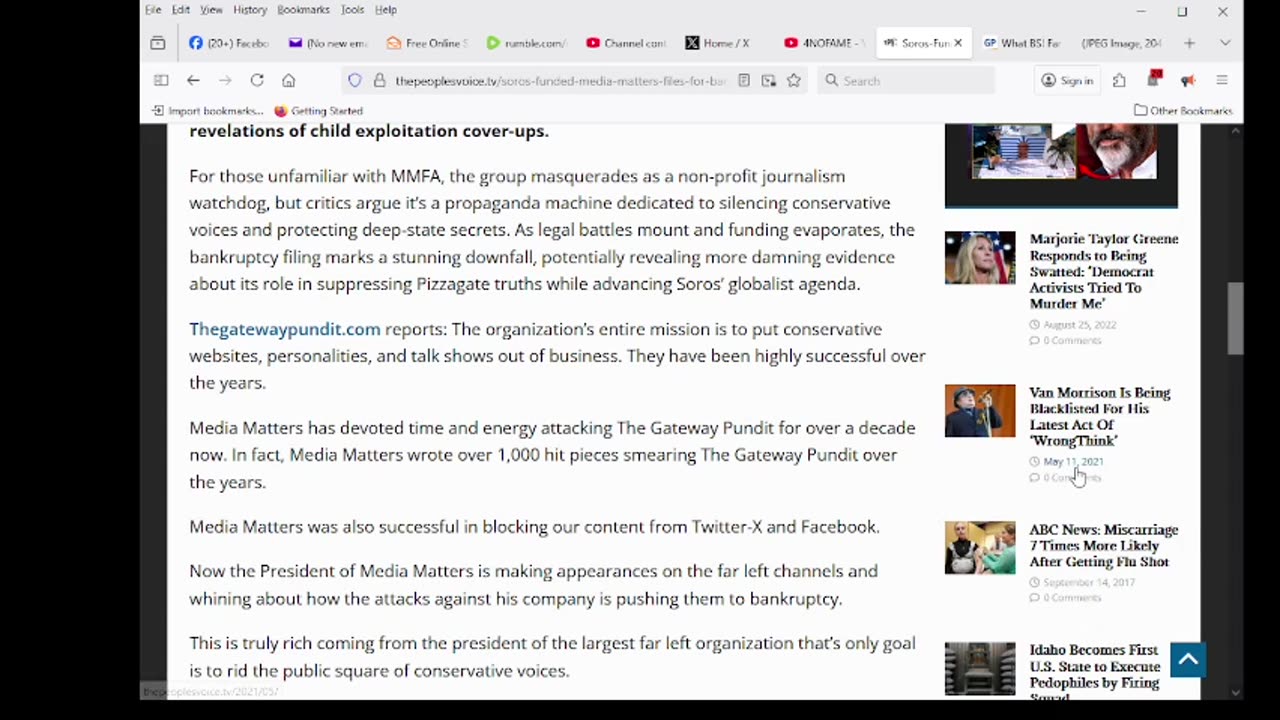Go to the browser home page
Screen dimensions: 1280x720
tap(289, 80)
